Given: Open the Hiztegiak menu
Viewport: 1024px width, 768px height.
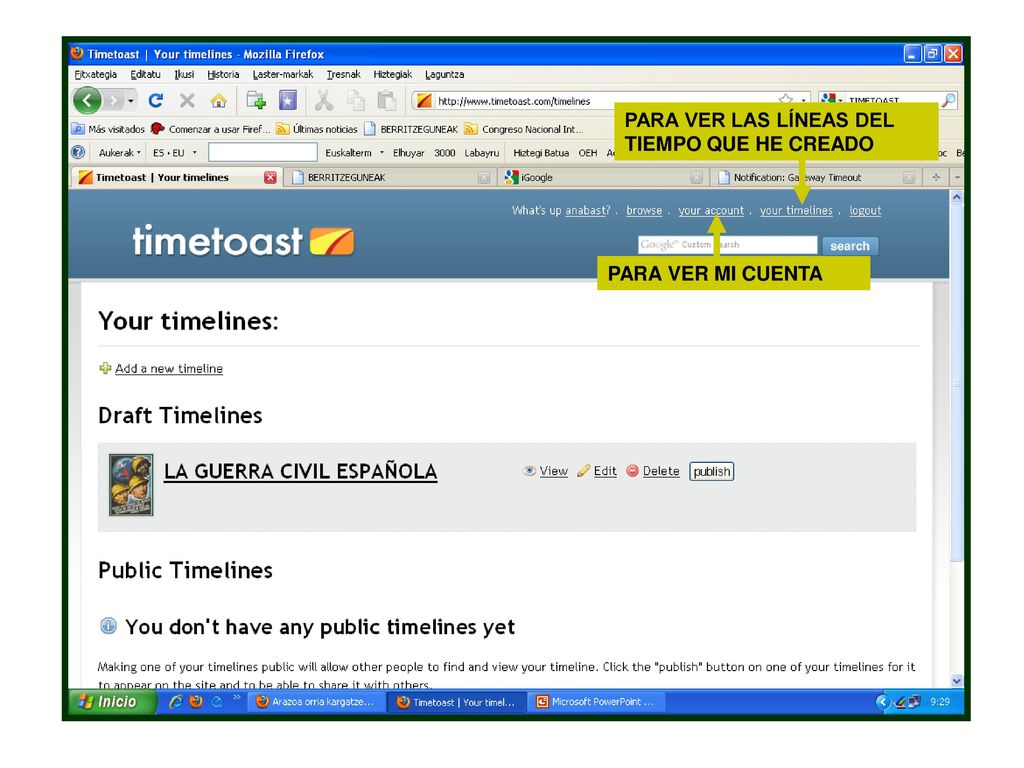Looking at the screenshot, I should coord(392,74).
